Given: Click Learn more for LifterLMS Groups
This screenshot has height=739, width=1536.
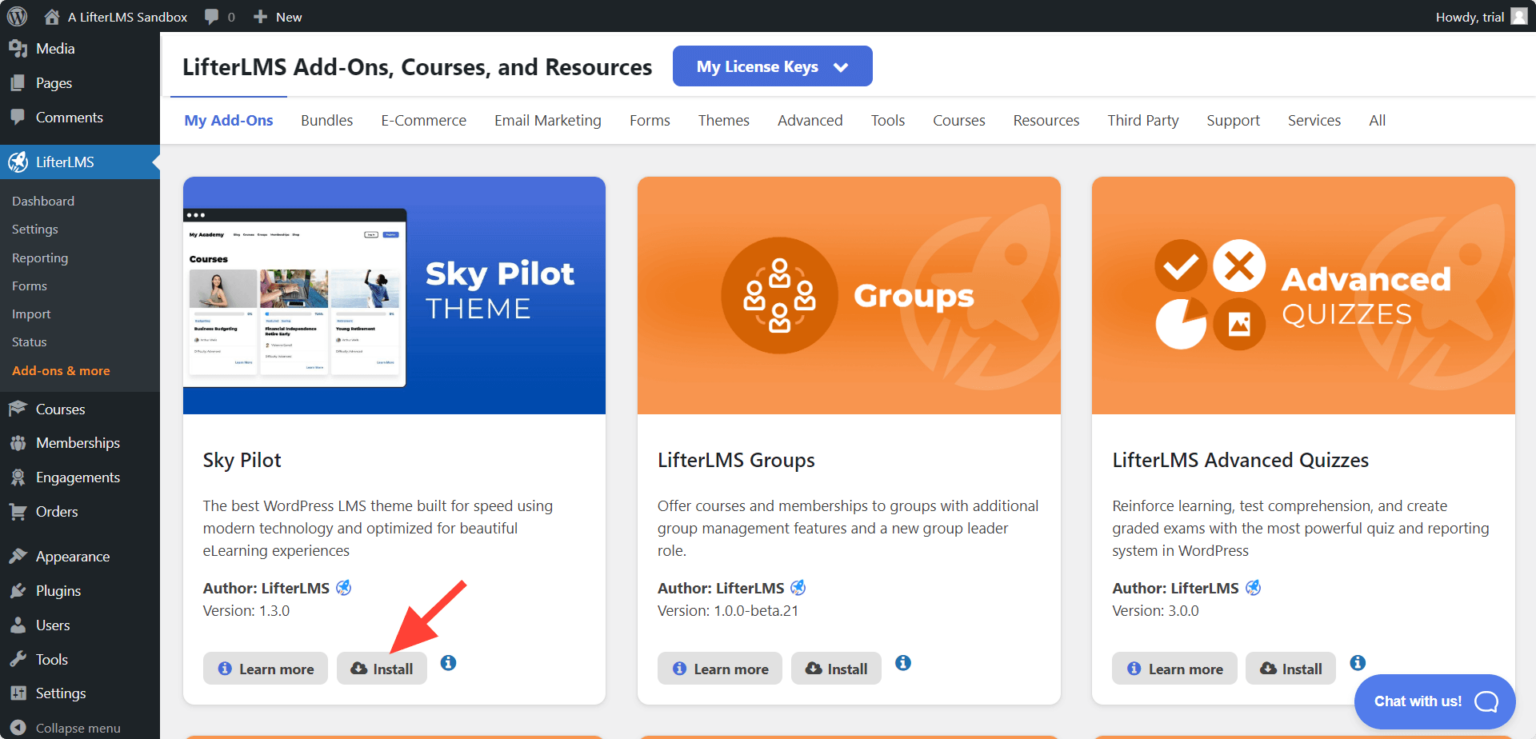Looking at the screenshot, I should pos(719,668).
